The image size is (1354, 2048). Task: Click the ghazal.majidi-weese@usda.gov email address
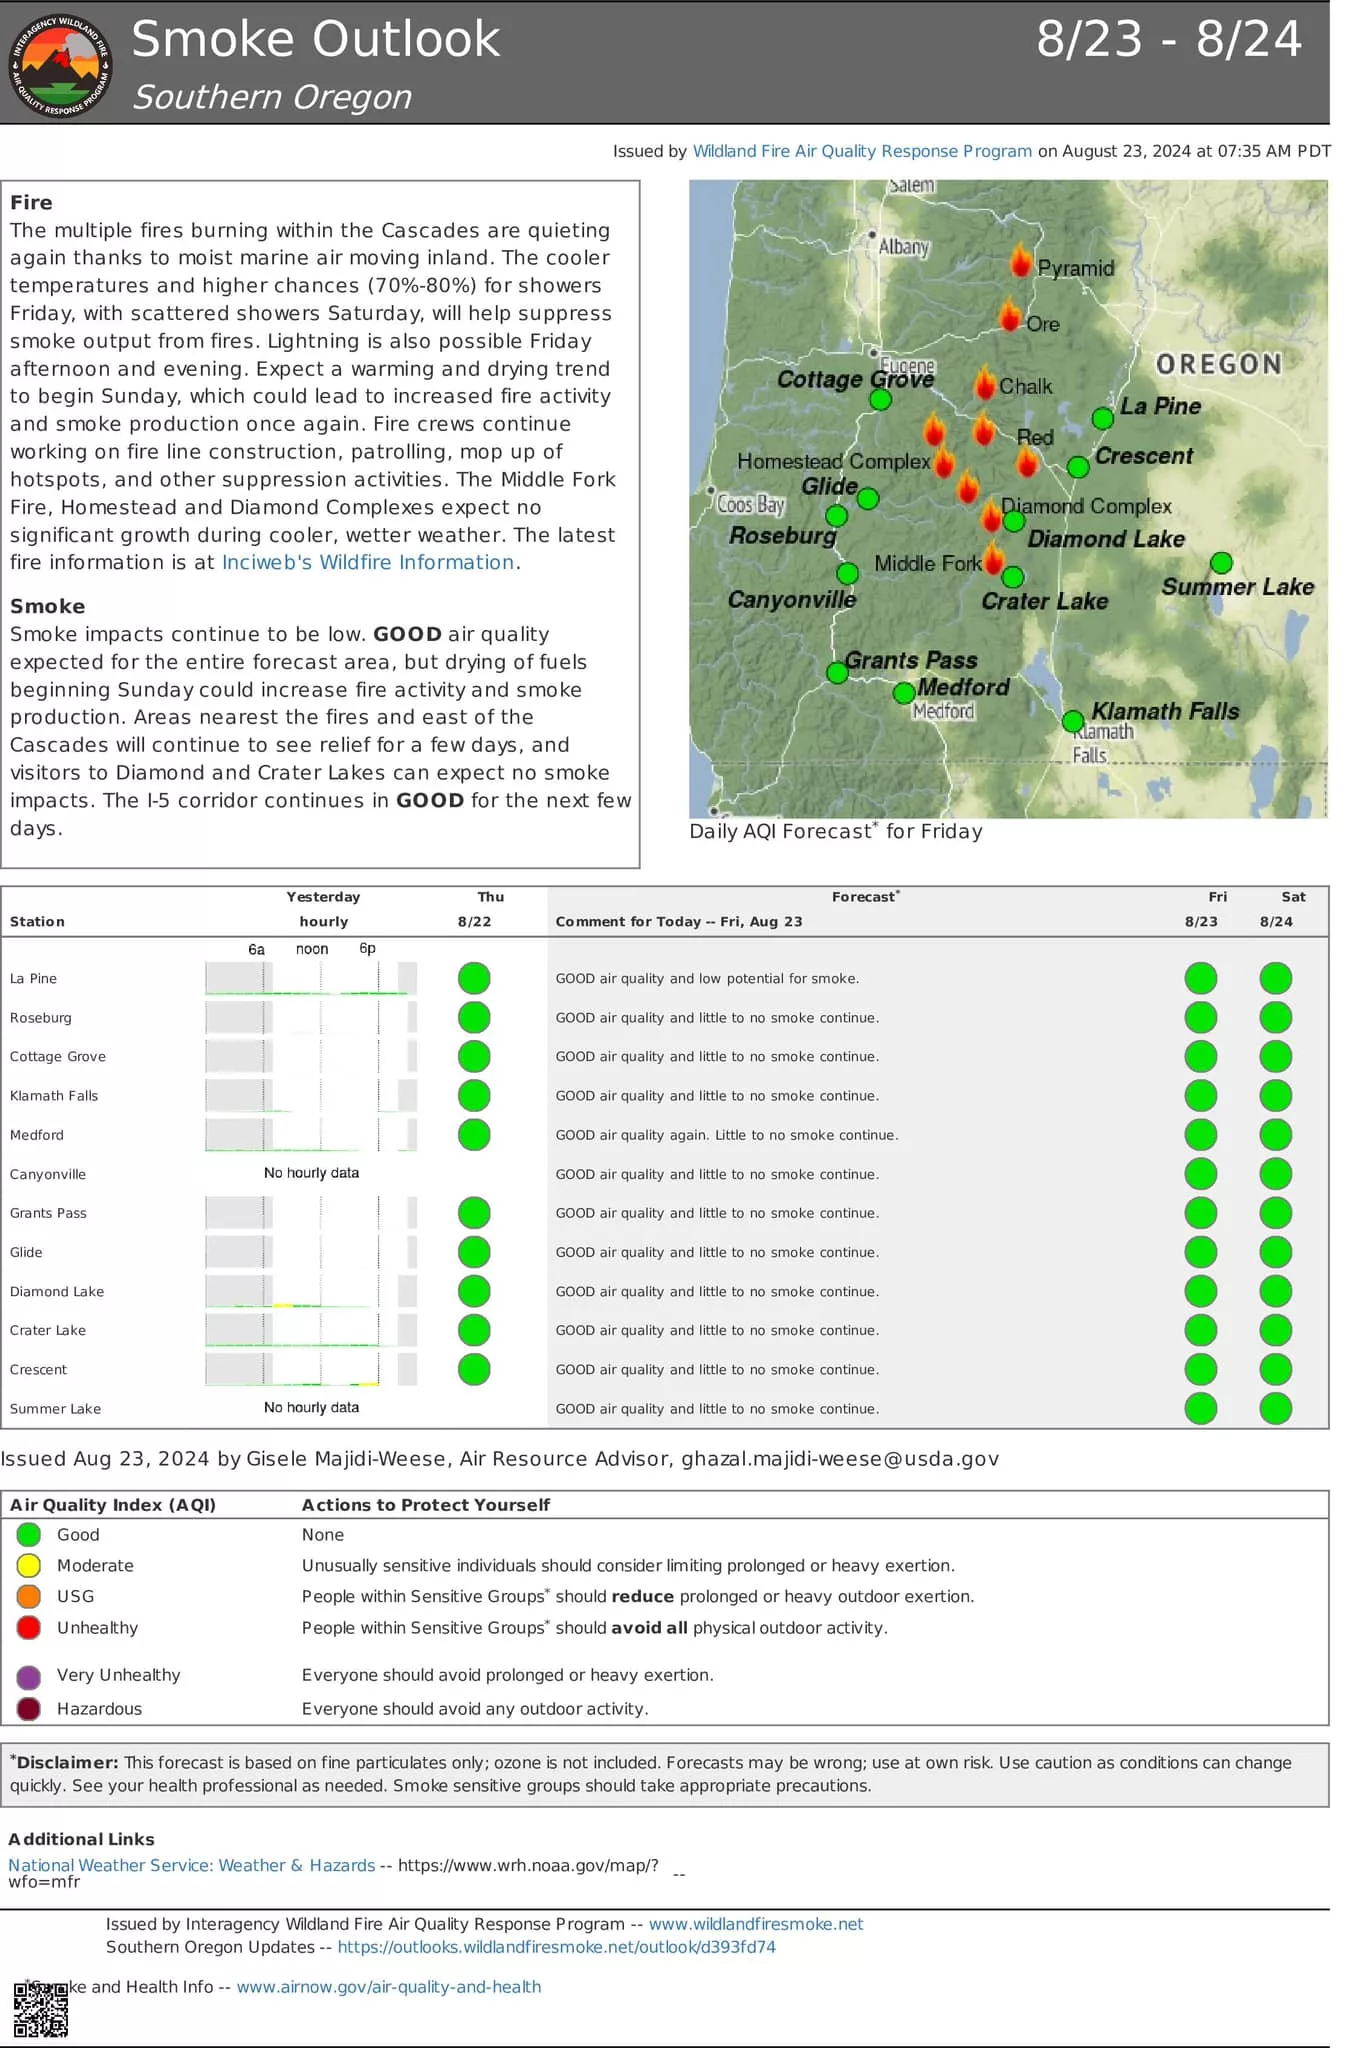coord(840,1459)
